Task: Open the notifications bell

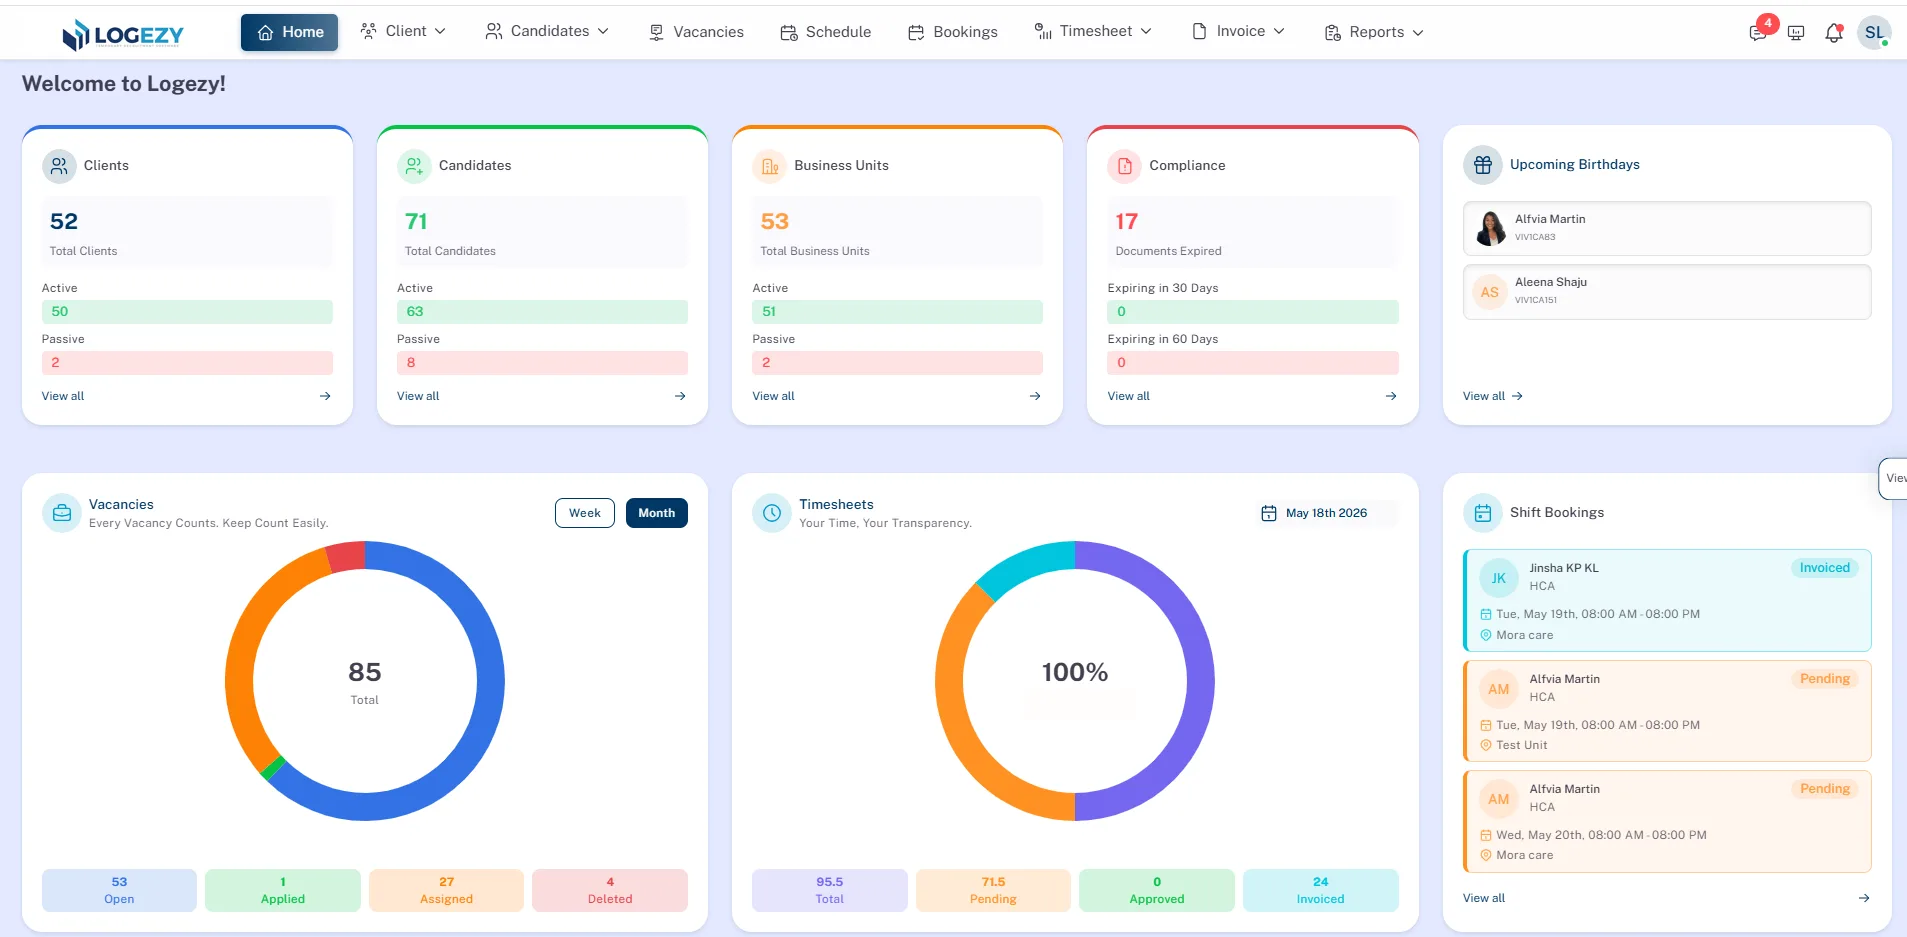Action: pyautogui.click(x=1834, y=33)
